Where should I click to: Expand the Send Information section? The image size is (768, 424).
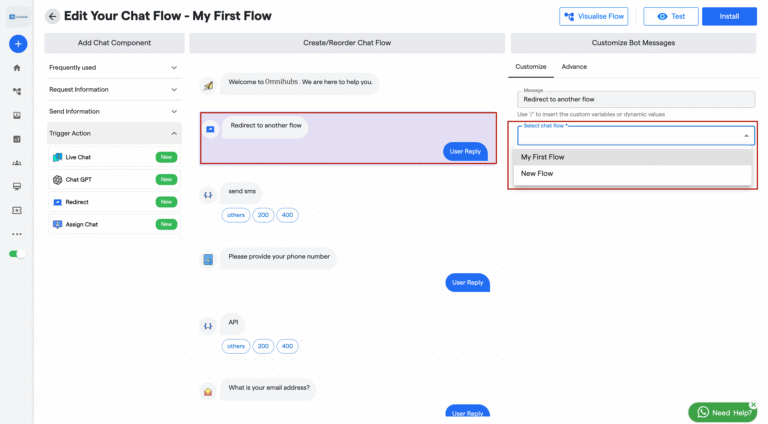point(114,112)
